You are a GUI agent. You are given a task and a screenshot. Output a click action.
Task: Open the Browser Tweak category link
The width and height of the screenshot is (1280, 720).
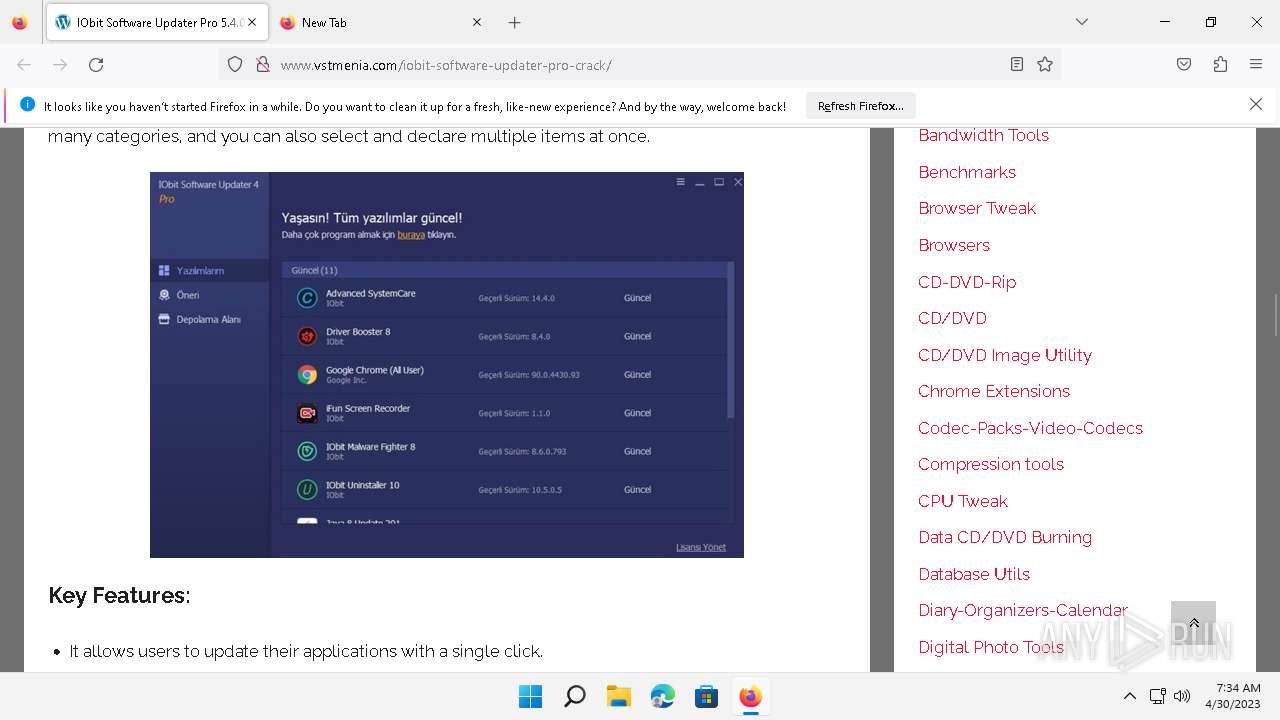977,208
